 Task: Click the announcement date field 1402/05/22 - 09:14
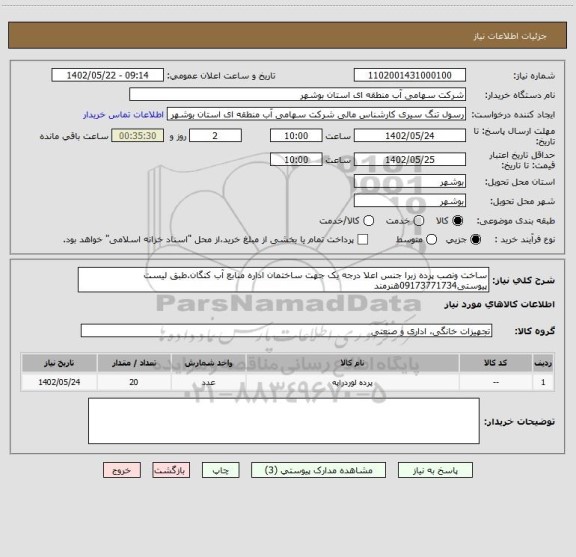pyautogui.click(x=108, y=75)
